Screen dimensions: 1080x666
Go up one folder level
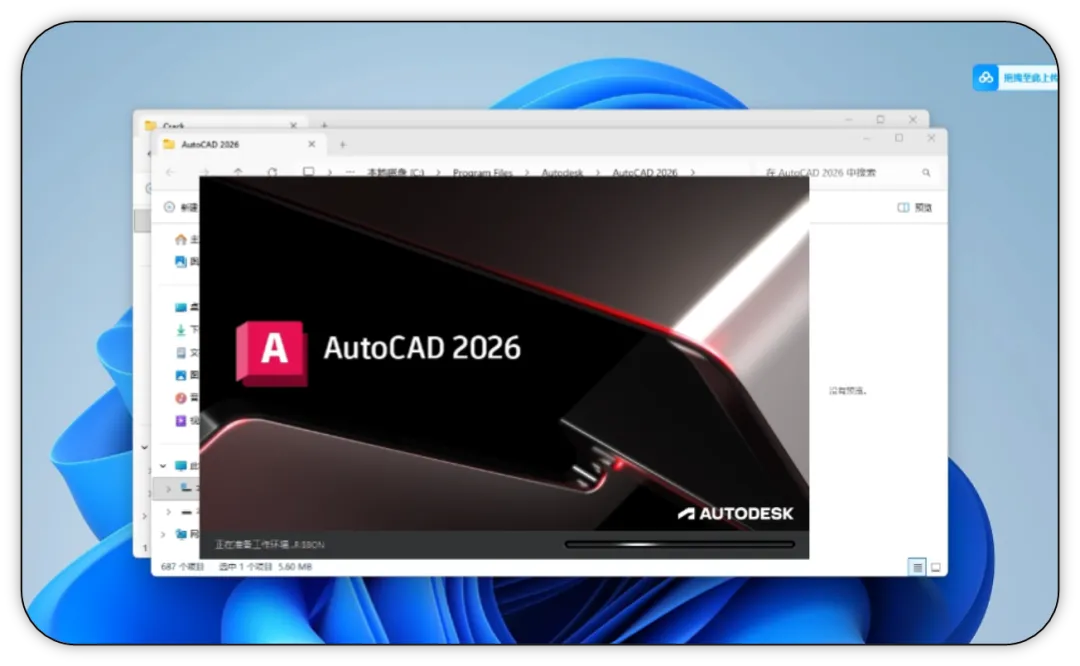[x=238, y=172]
